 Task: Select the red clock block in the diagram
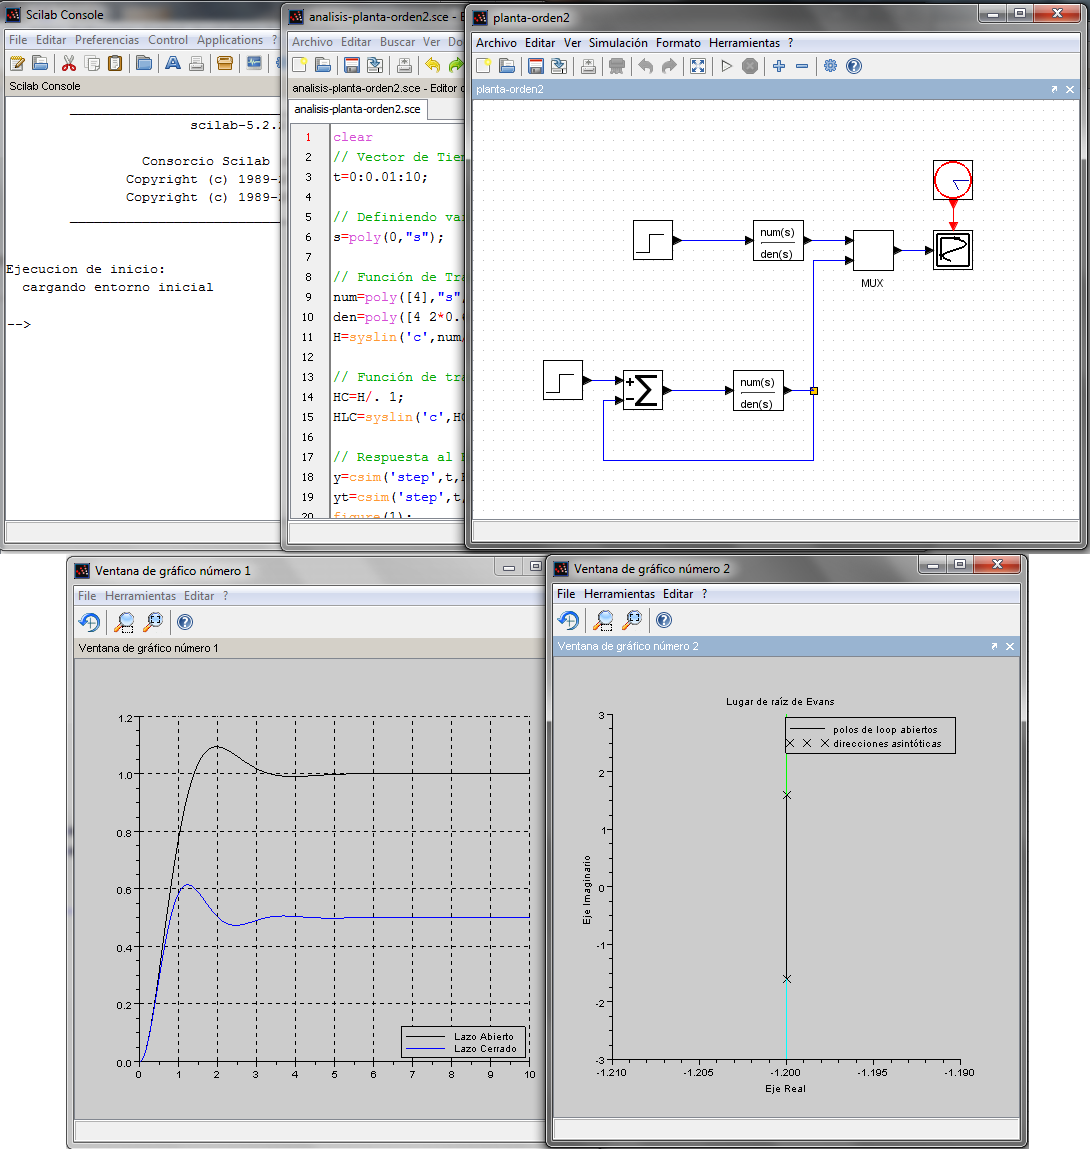pyautogui.click(x=953, y=180)
